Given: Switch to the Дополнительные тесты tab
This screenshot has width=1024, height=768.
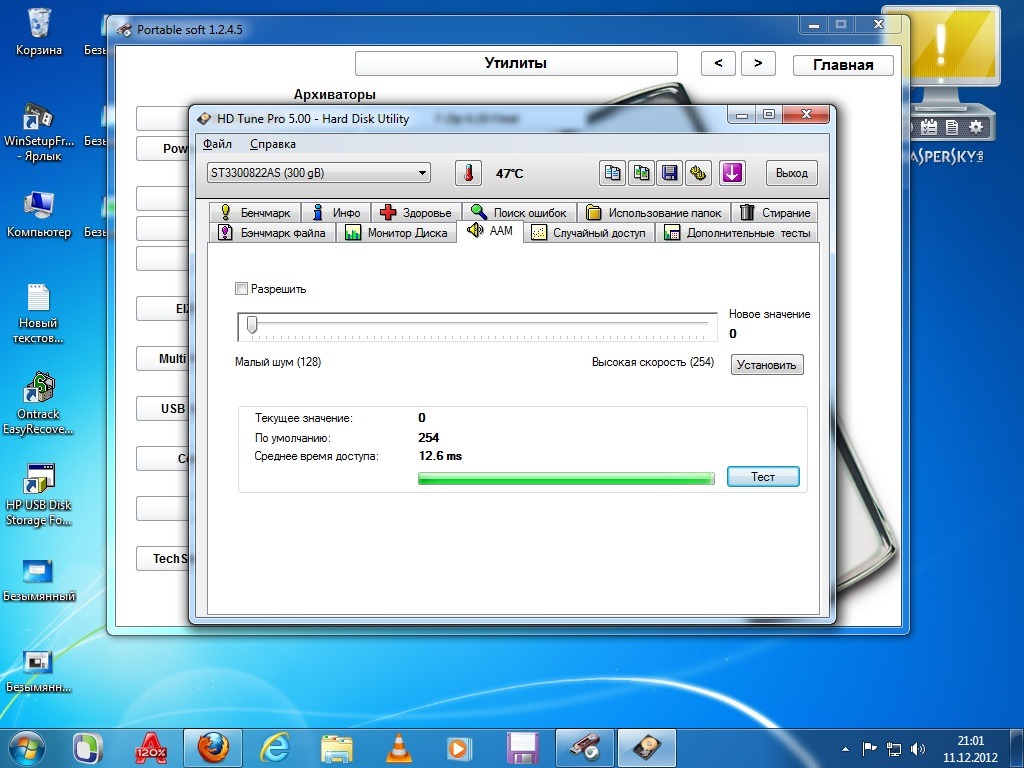Looking at the screenshot, I should (x=737, y=232).
